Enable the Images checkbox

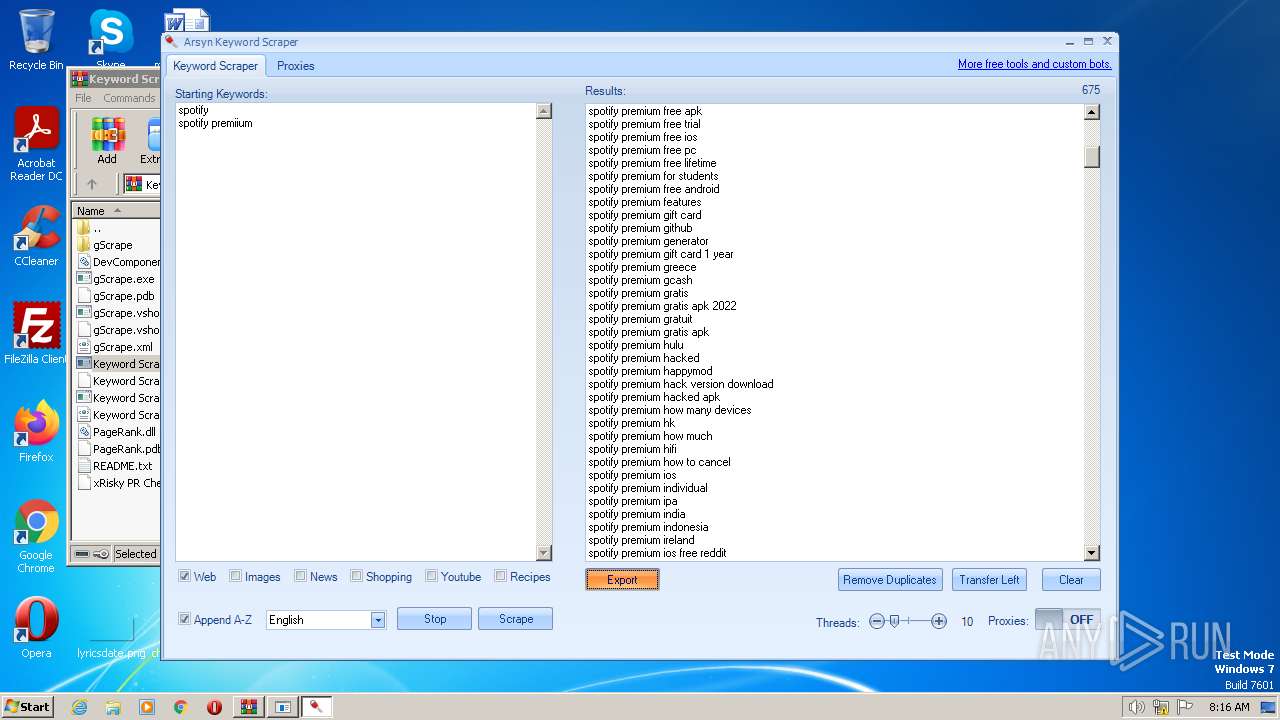click(235, 576)
